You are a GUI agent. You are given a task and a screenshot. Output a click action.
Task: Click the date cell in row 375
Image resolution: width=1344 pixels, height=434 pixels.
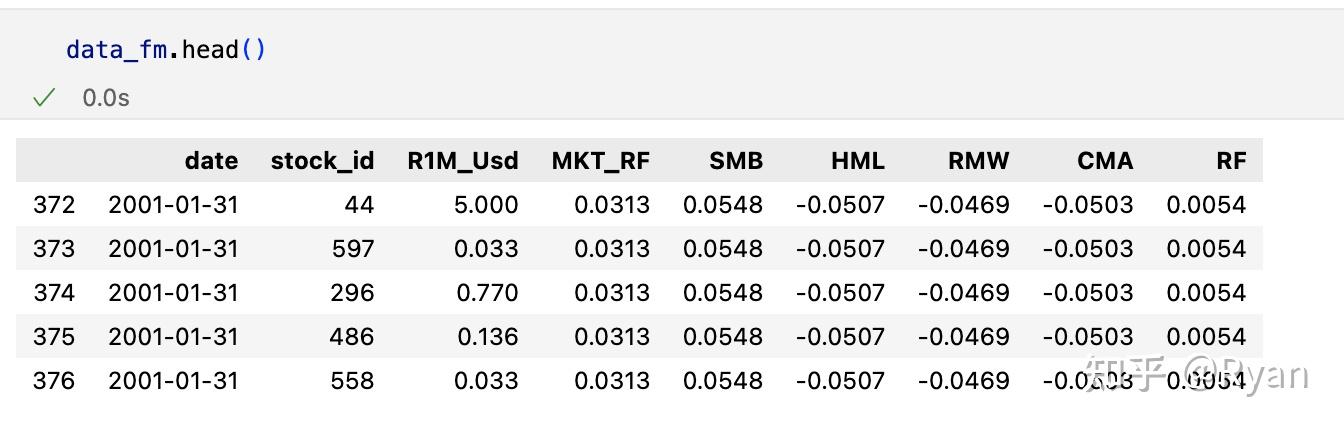click(173, 337)
